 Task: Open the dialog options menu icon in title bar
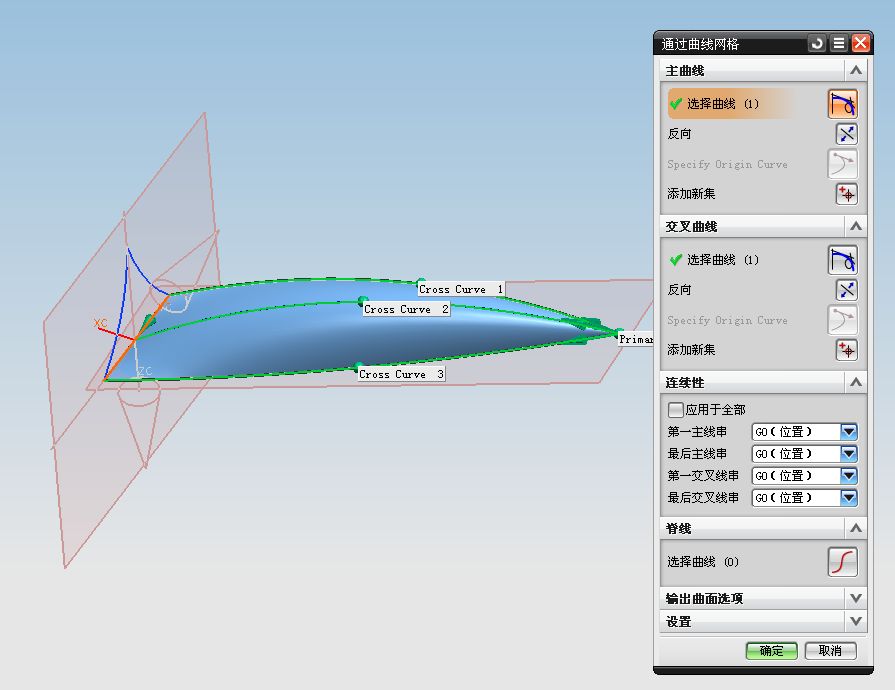838,43
